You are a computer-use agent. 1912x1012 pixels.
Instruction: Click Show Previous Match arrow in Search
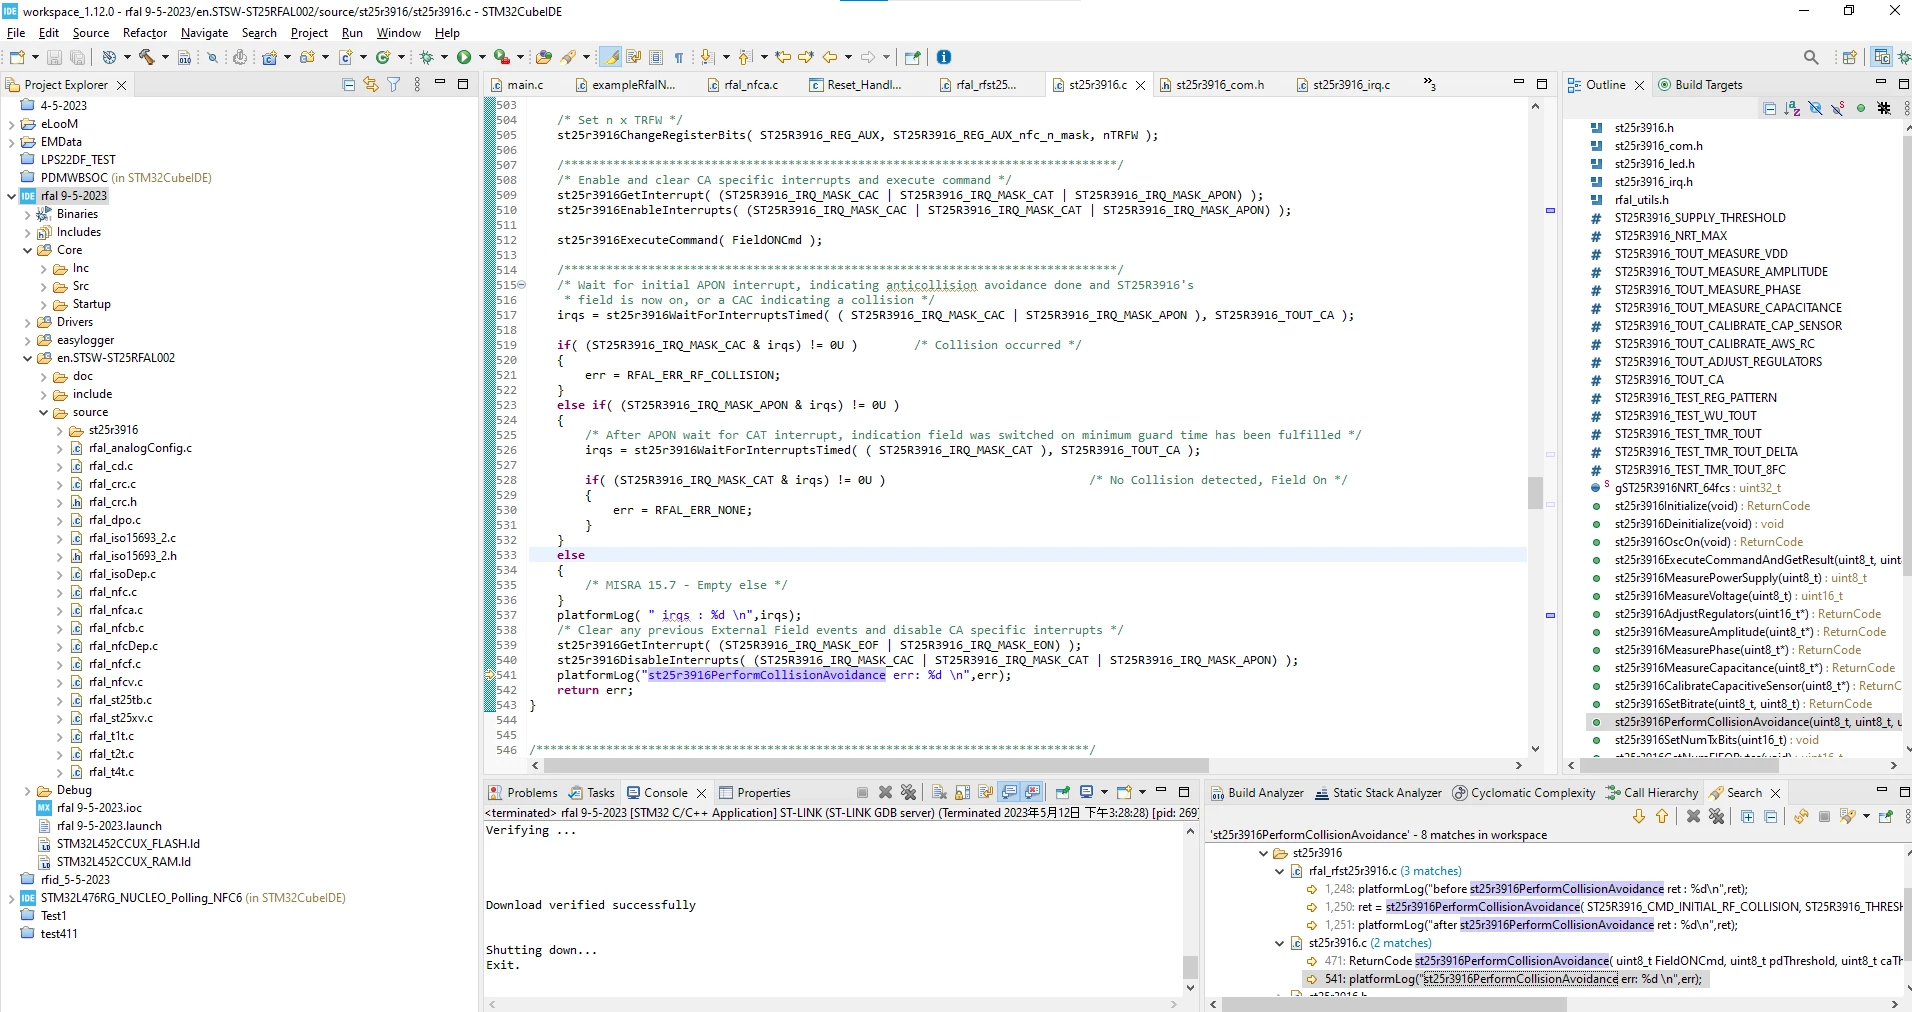[x=1662, y=816]
